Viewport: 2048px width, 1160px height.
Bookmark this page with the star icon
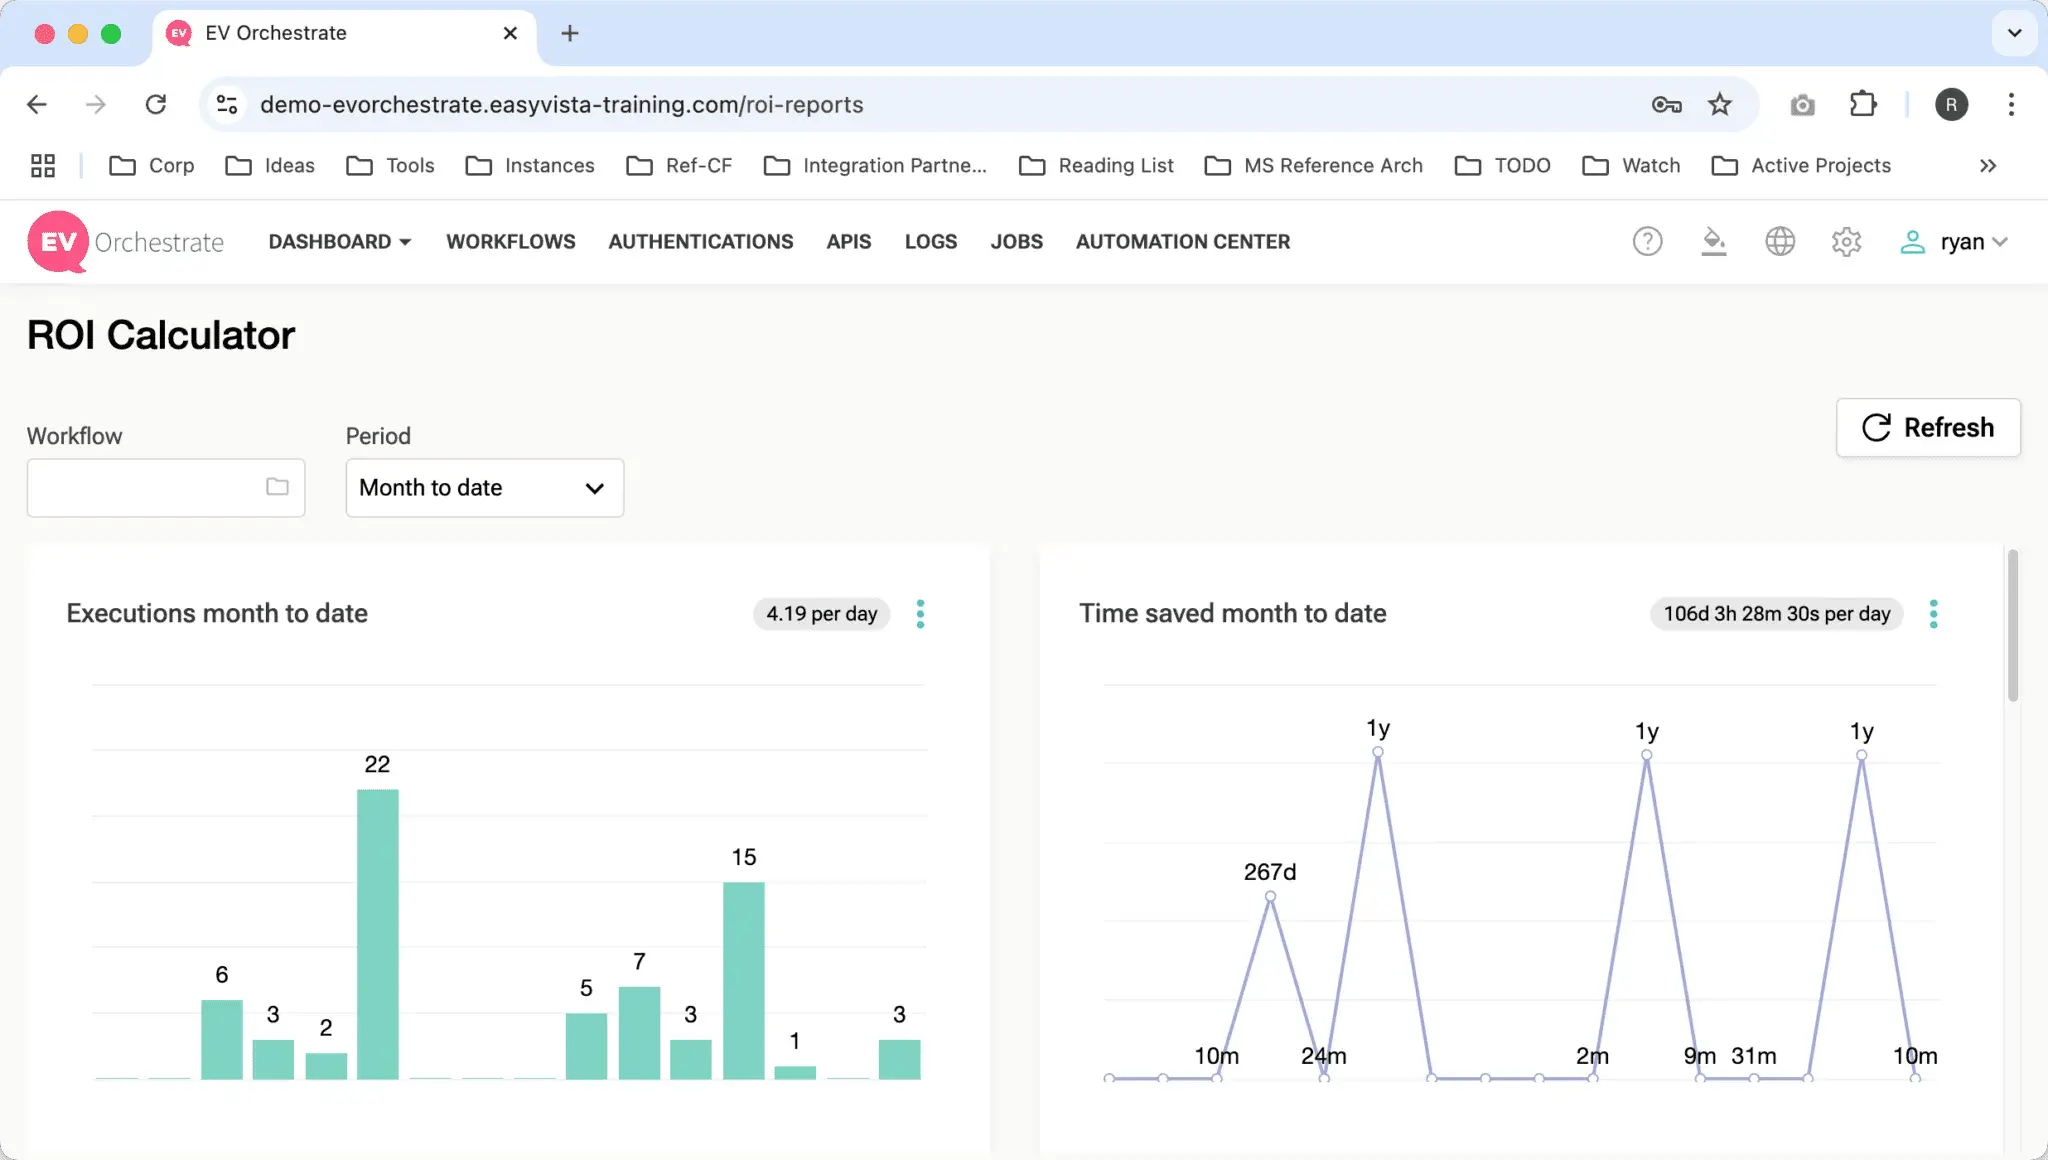click(1719, 104)
